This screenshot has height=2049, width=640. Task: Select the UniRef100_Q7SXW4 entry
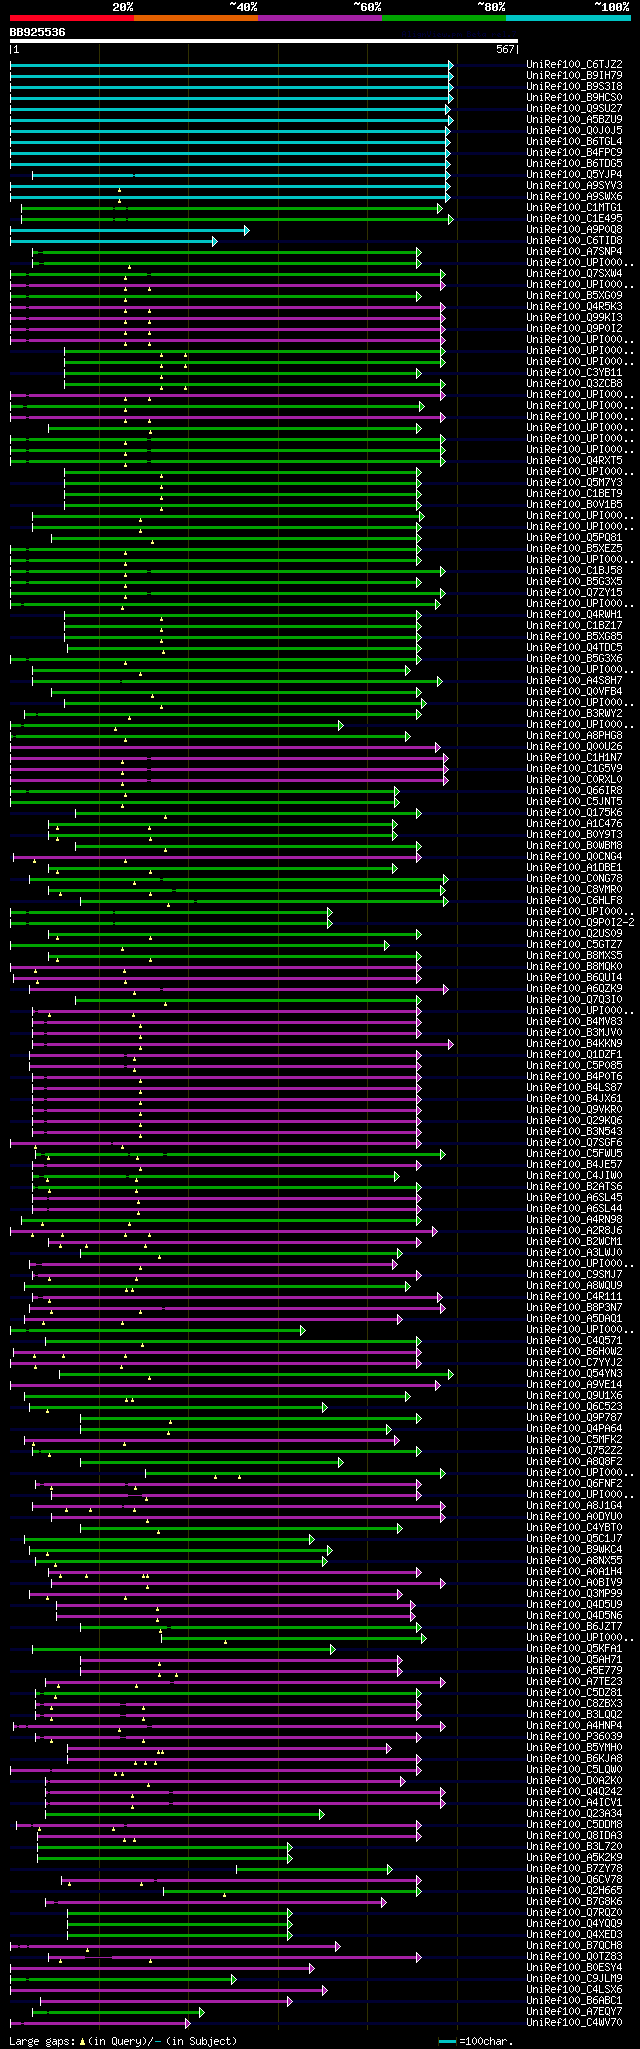tap(574, 274)
